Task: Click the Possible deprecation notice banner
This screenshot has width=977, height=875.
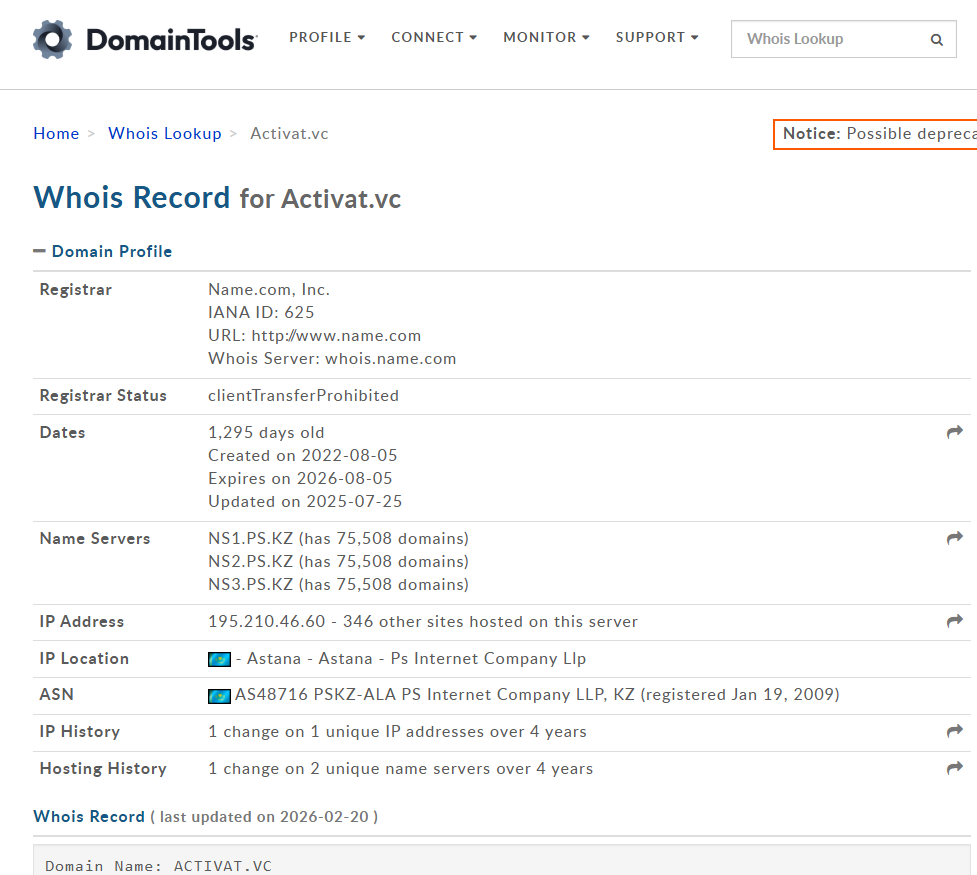Action: [876, 134]
